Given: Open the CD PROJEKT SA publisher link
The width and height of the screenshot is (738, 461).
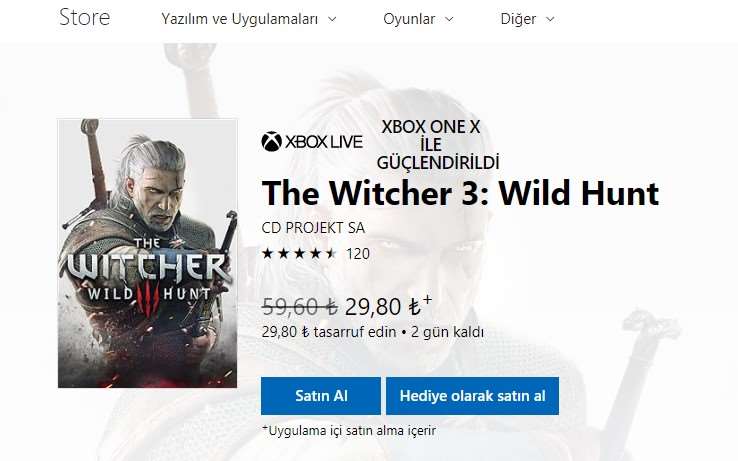Looking at the screenshot, I should point(313,228).
